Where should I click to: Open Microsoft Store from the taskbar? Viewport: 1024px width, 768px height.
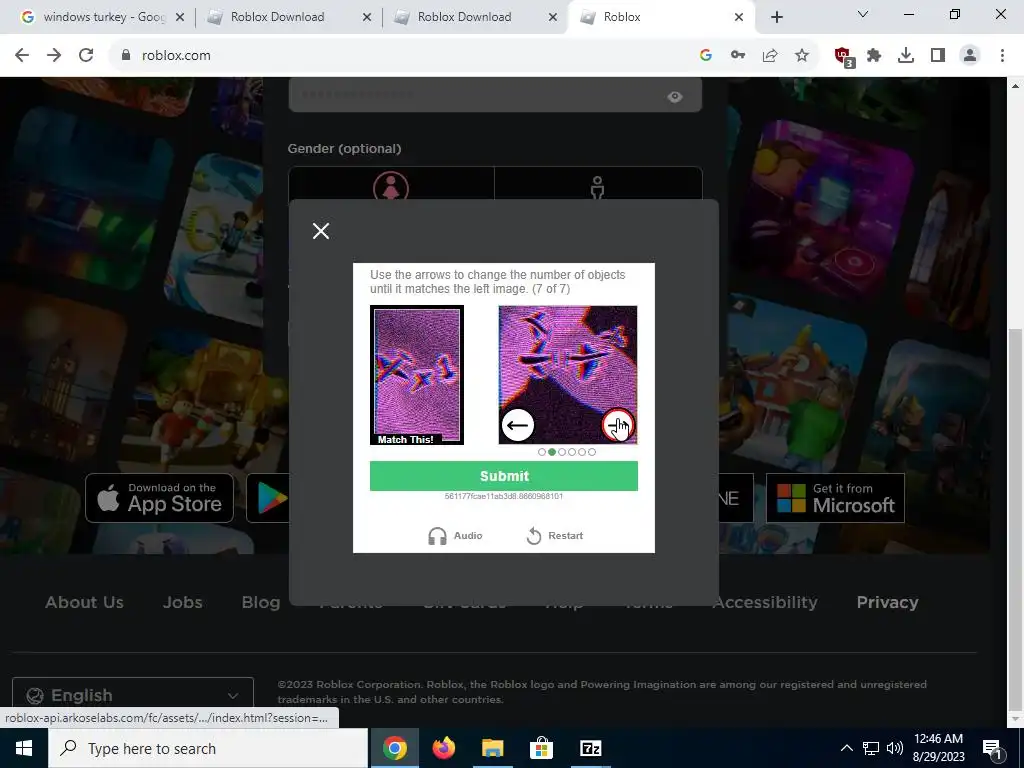point(541,748)
